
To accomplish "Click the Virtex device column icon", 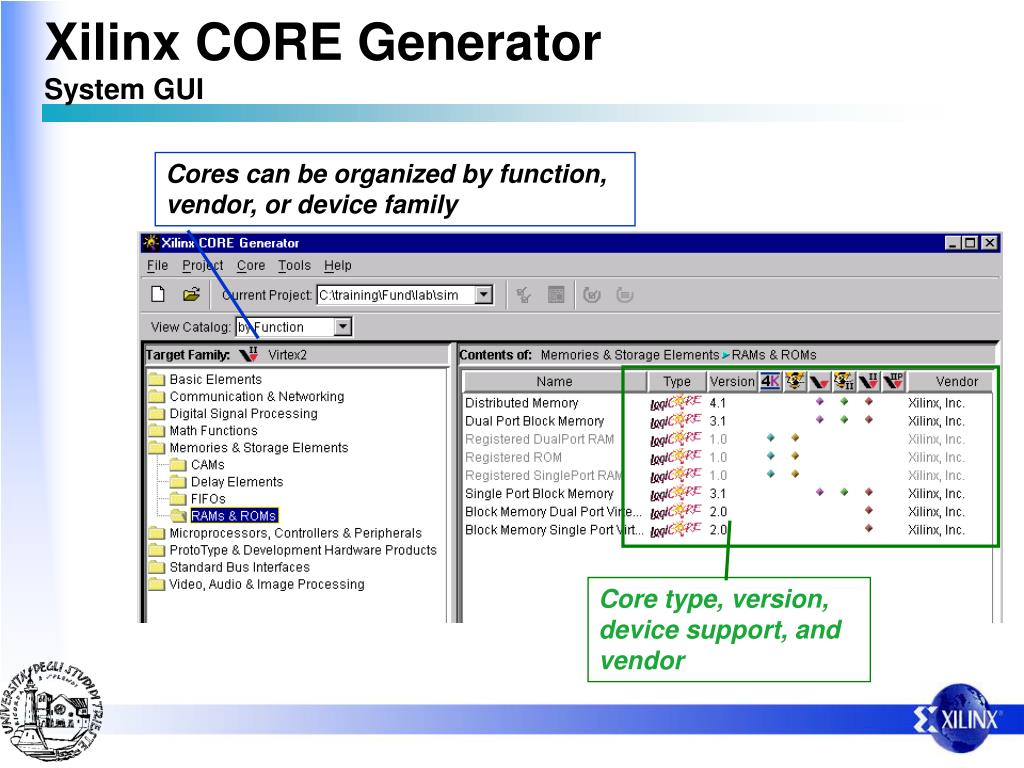I will click(819, 381).
